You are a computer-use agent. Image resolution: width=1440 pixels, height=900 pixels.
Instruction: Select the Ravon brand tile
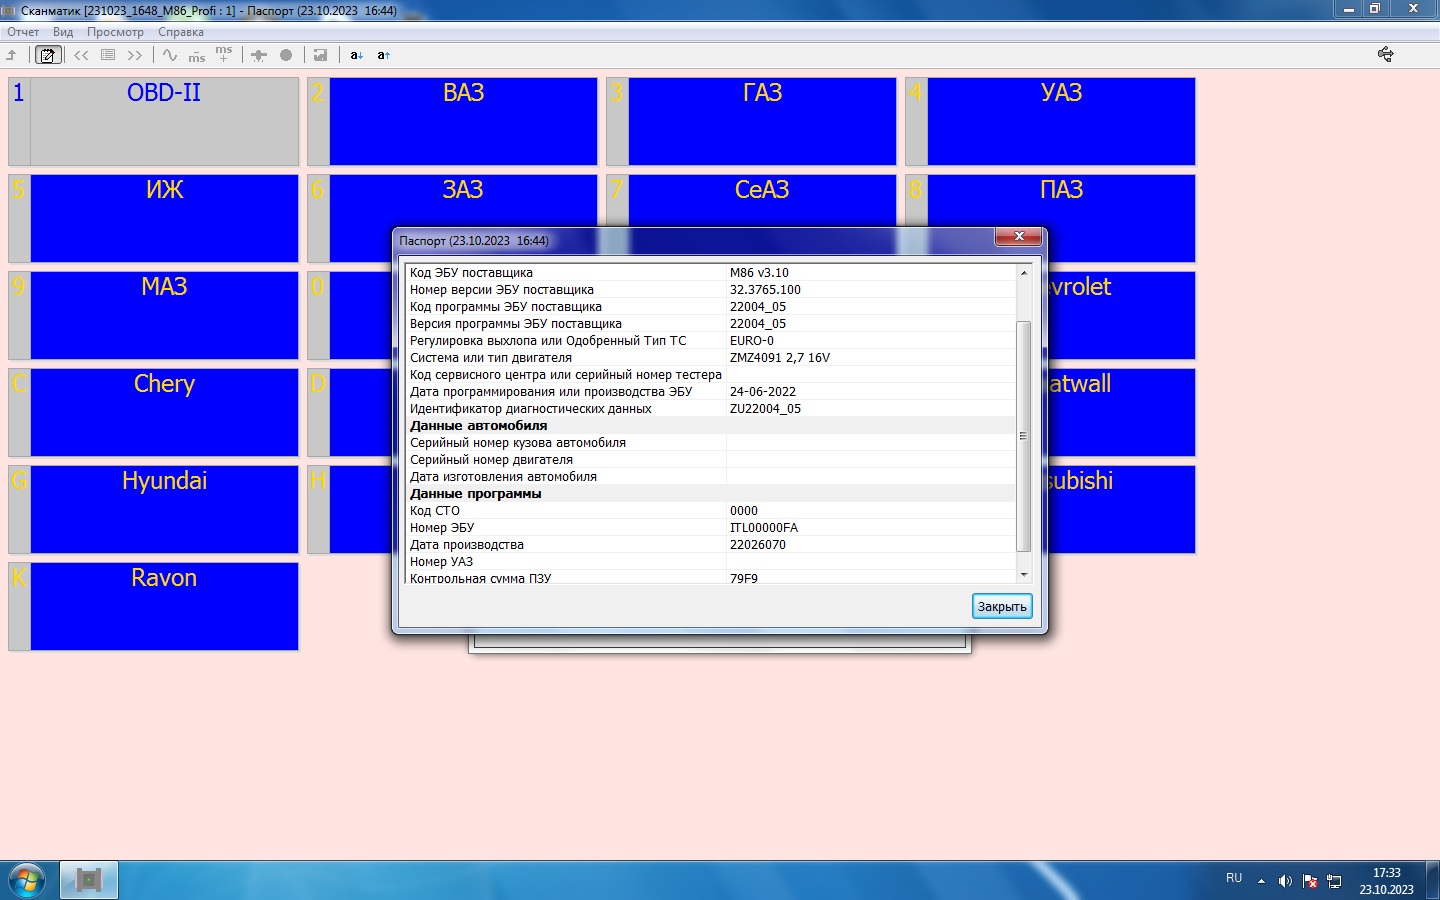click(x=164, y=606)
